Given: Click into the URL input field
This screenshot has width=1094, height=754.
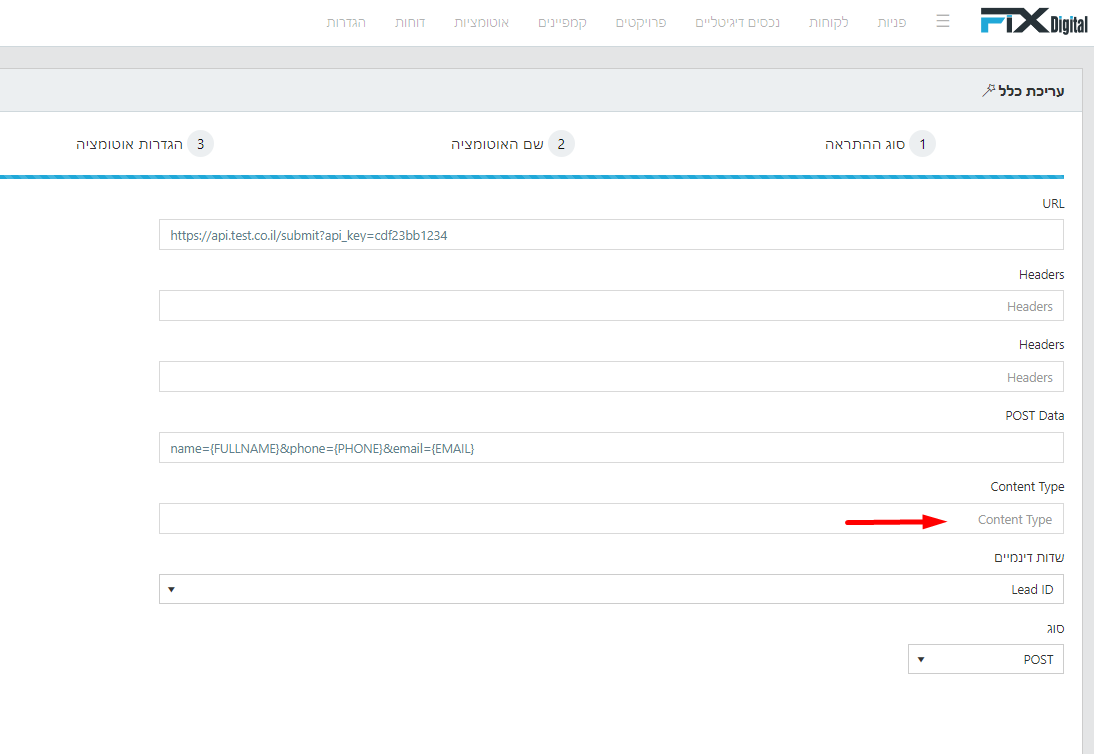Looking at the screenshot, I should (611, 235).
